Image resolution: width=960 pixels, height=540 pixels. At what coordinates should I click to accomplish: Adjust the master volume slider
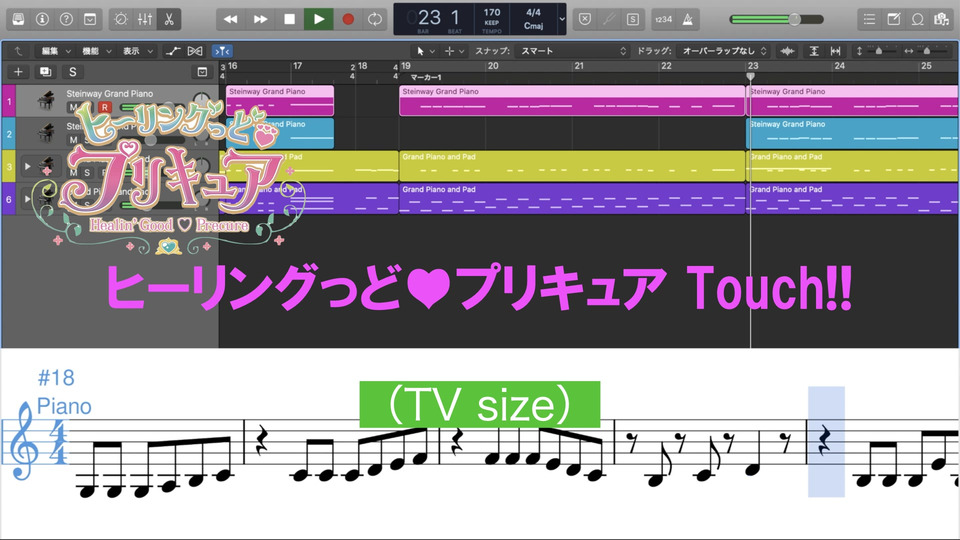[x=776, y=20]
